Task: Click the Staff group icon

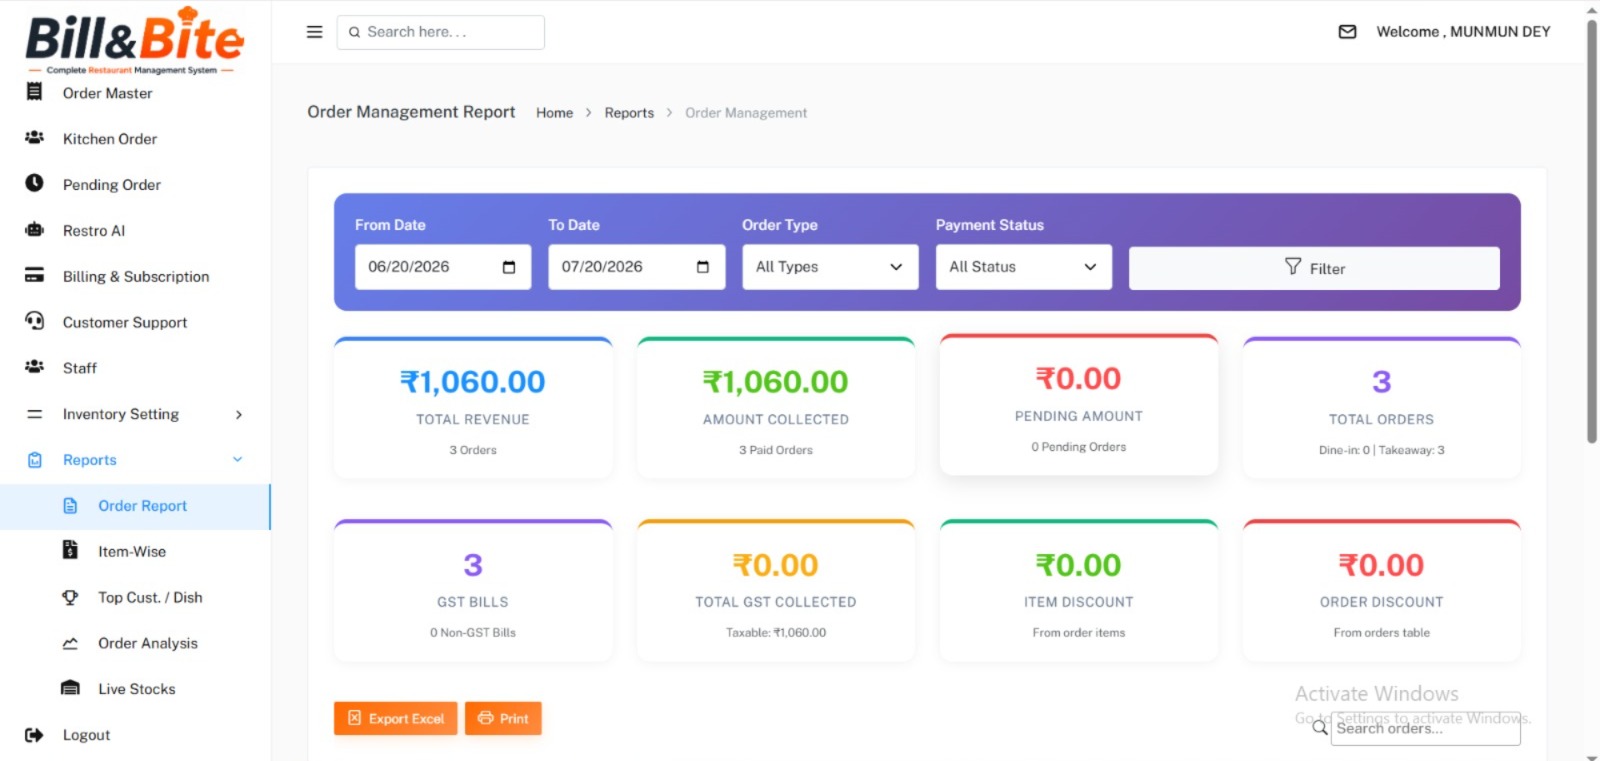Action: [x=34, y=366]
